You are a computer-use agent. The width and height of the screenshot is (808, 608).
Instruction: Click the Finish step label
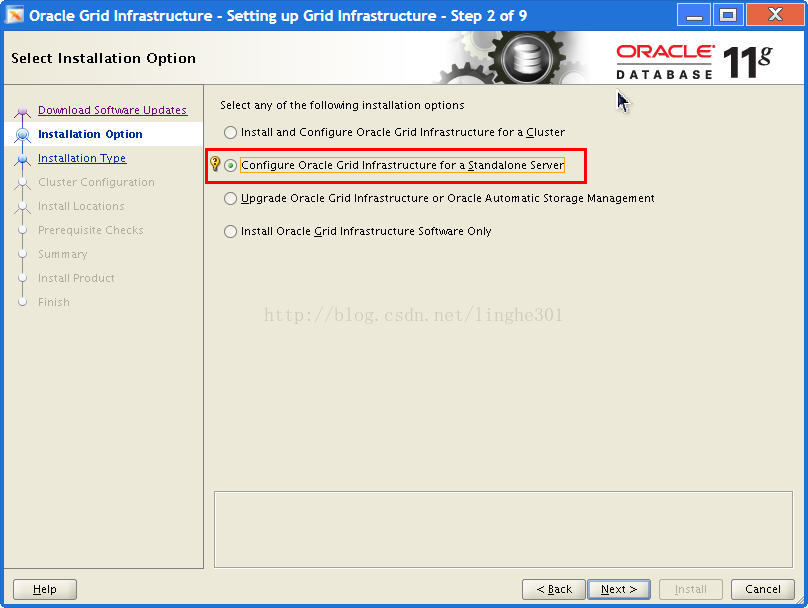(x=54, y=302)
